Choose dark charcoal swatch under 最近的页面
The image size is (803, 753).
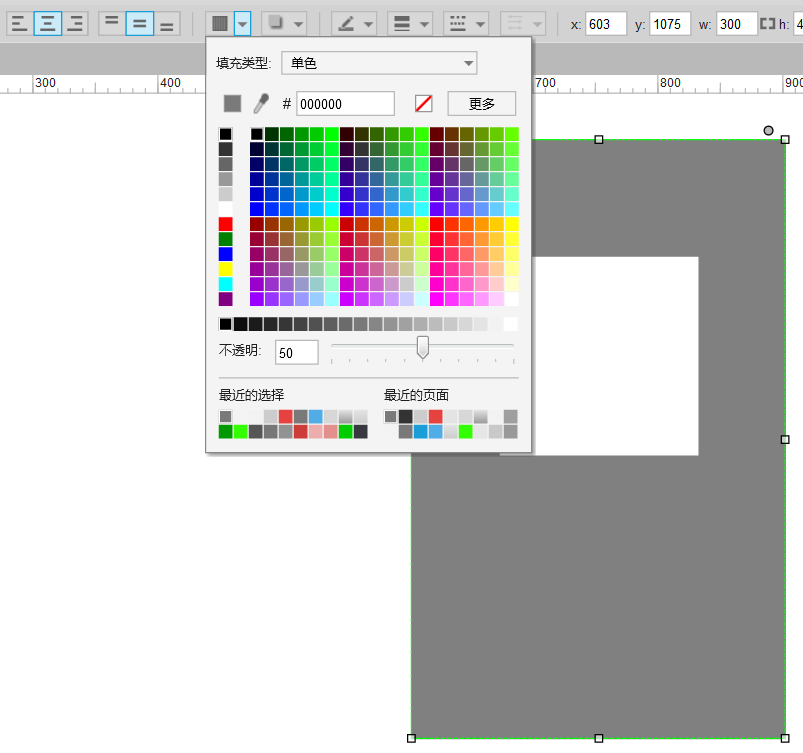pos(406,416)
